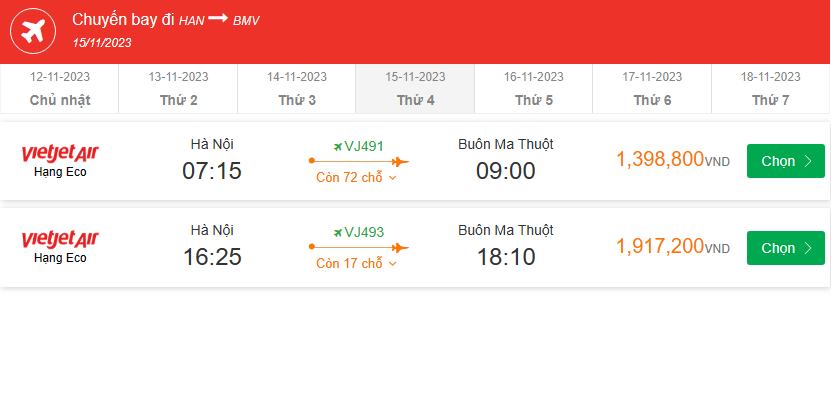Select the 18-11-2023 Thứ 7 date tab
Screen dimensions: 831x417
(770, 88)
